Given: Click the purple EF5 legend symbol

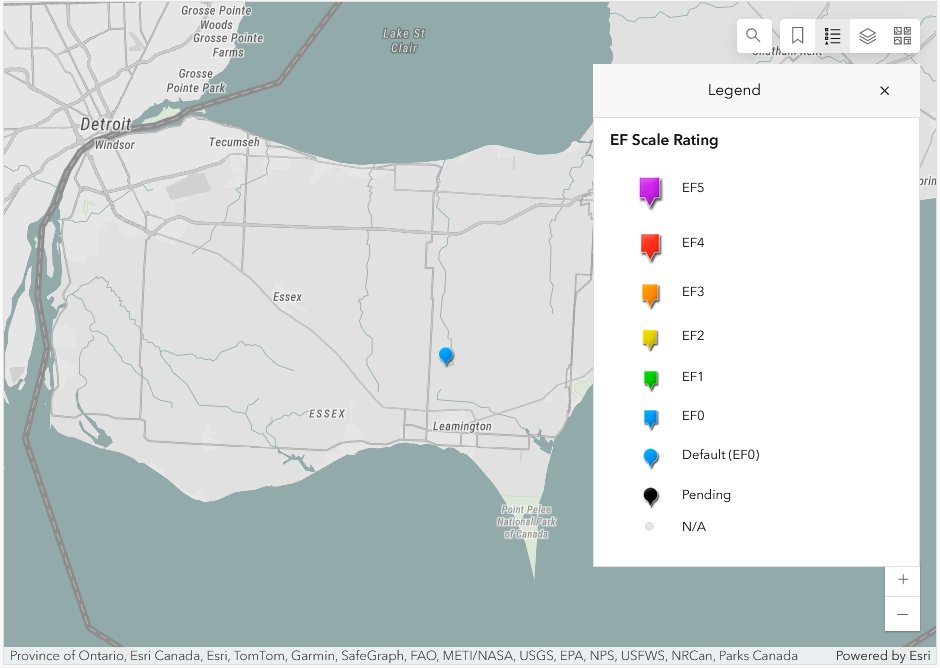Looking at the screenshot, I should point(650,192).
